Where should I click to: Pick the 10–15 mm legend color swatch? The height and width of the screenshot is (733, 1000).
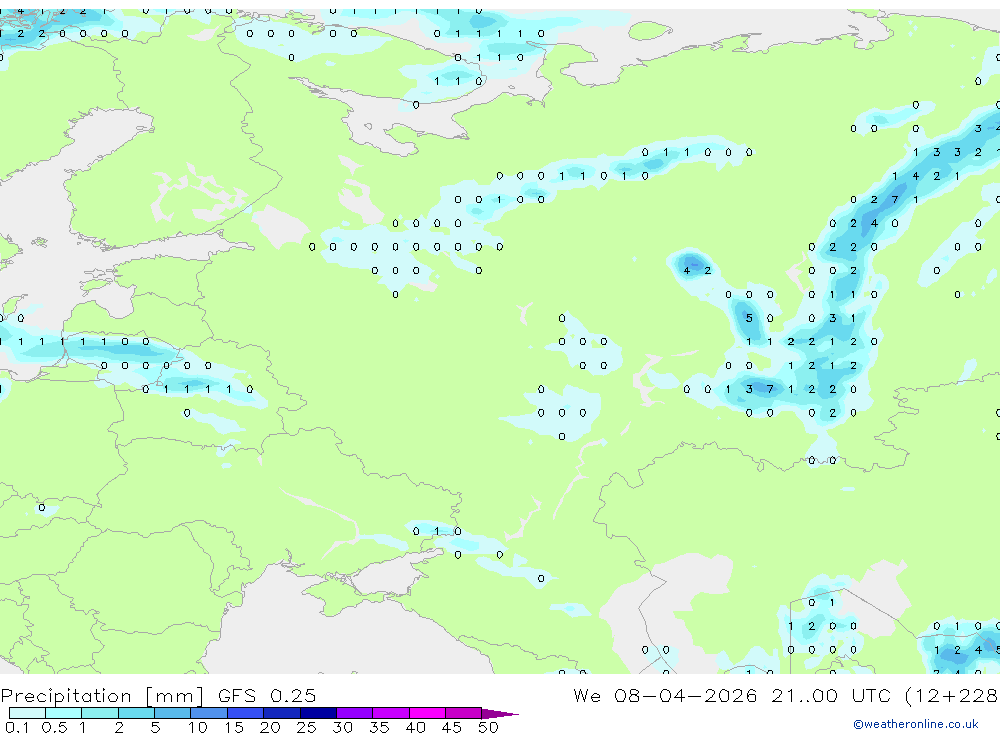coord(209,713)
